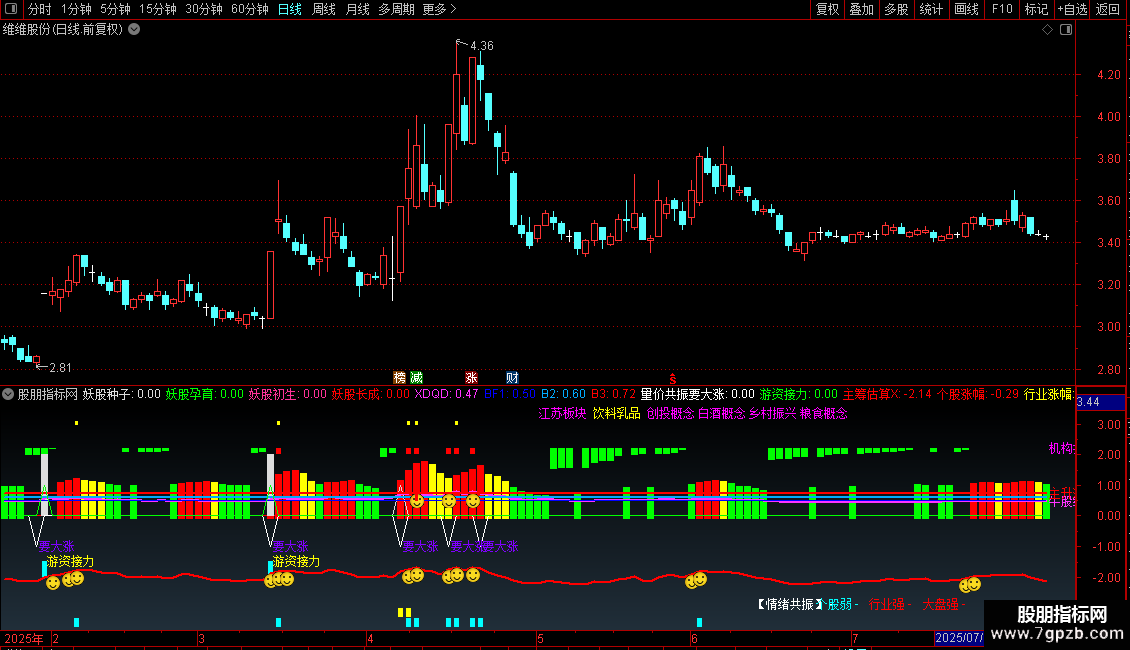Click the 统计 statistics button
The image size is (1130, 650).
tap(930, 9)
